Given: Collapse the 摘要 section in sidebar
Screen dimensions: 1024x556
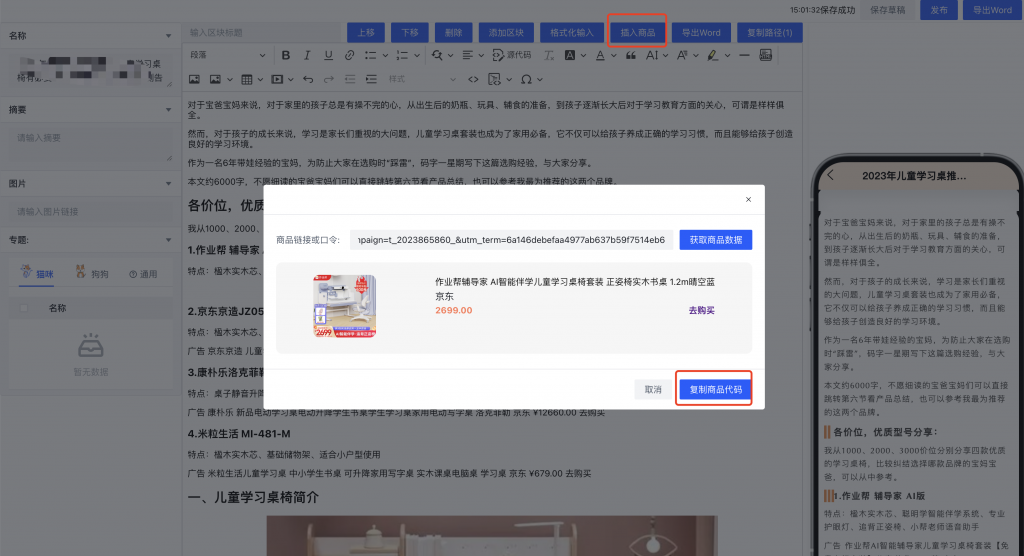Looking at the screenshot, I should 168,110.
